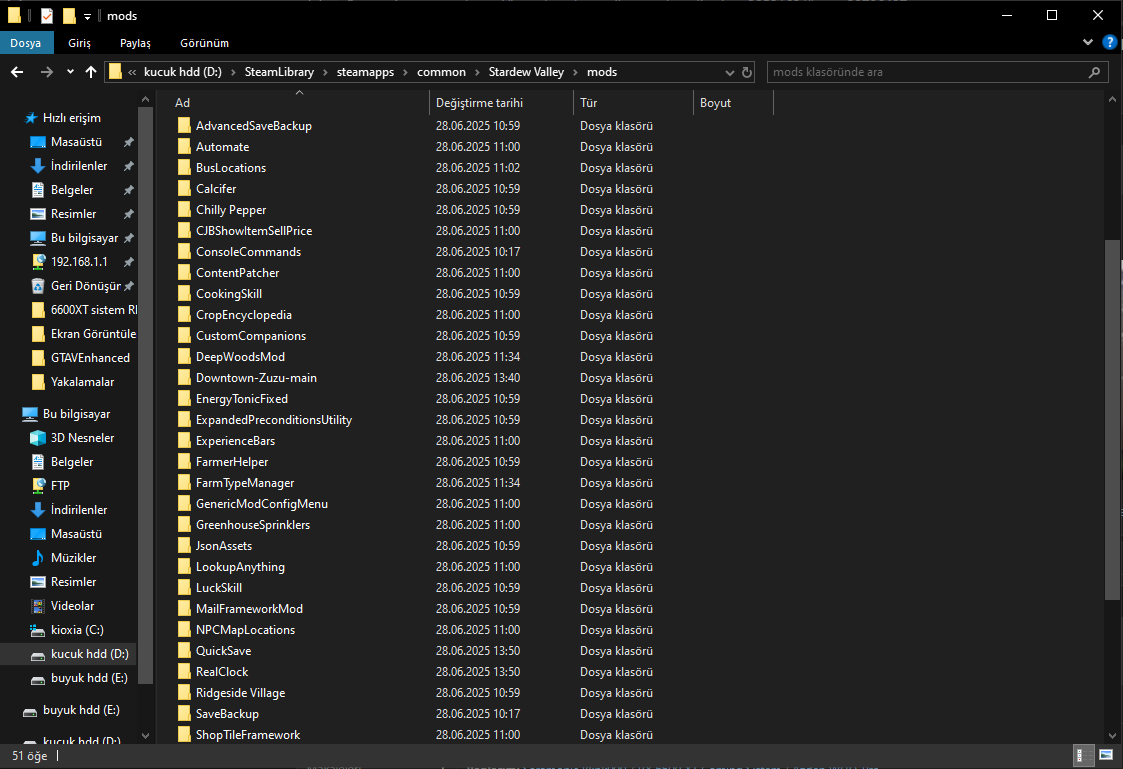The image size is (1123, 769).
Task: Open Masaüstü under quick access
Action: [76, 142]
